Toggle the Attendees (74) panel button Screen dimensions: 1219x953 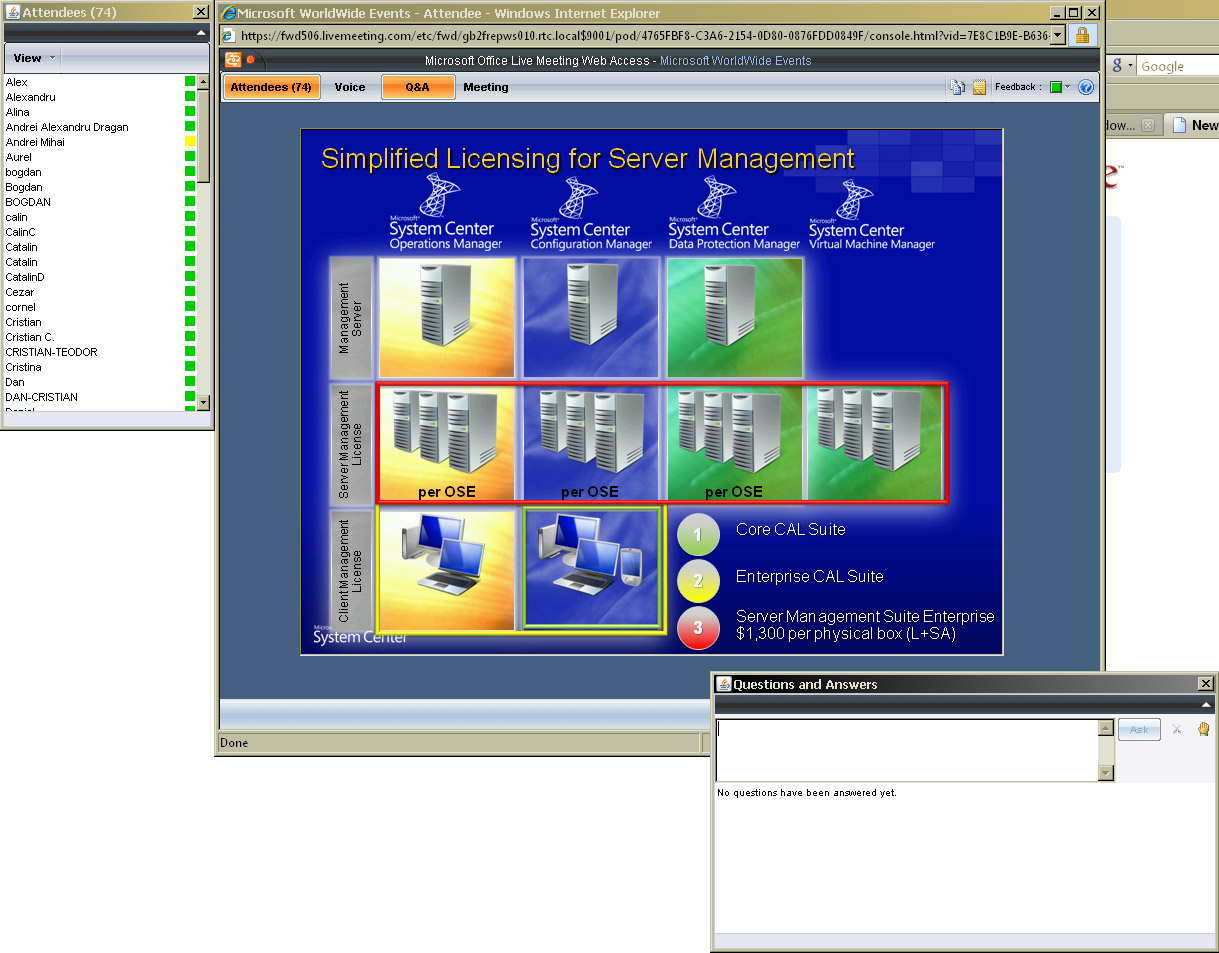click(271, 87)
